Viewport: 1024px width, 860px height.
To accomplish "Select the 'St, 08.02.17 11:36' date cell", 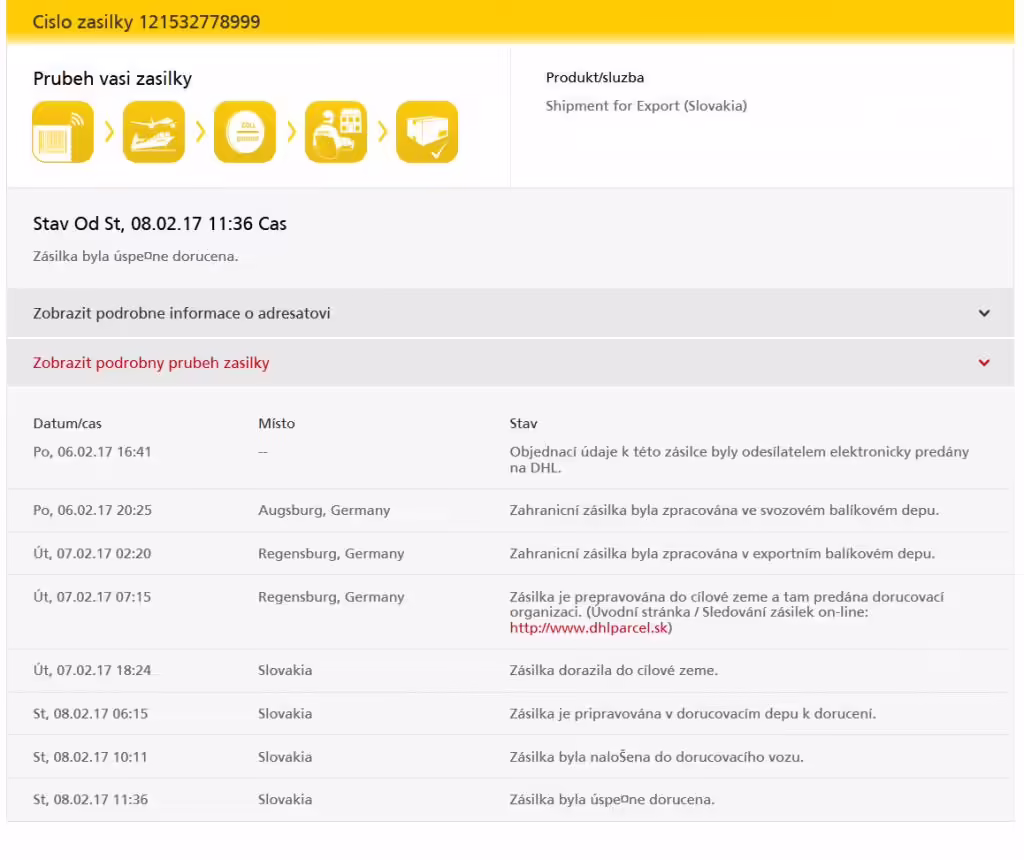I will [x=90, y=799].
